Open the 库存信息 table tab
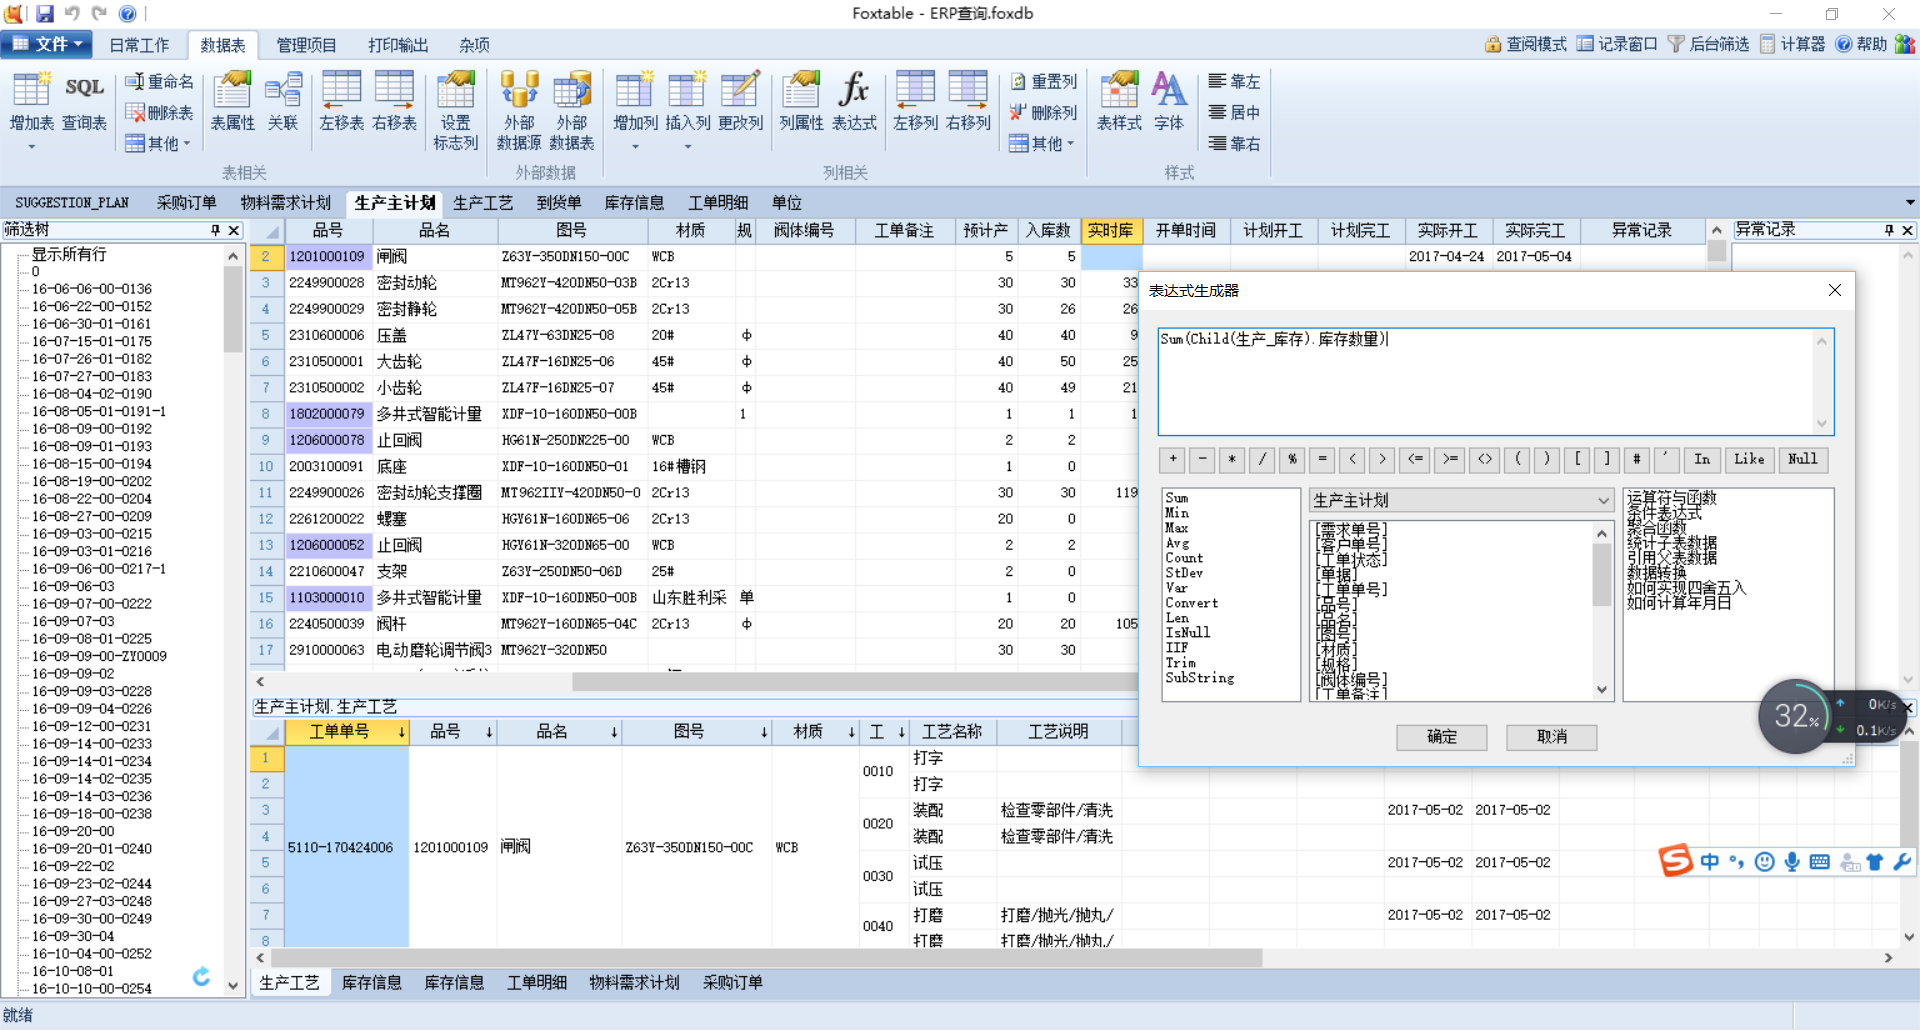Viewport: 1920px width, 1030px height. 634,203
